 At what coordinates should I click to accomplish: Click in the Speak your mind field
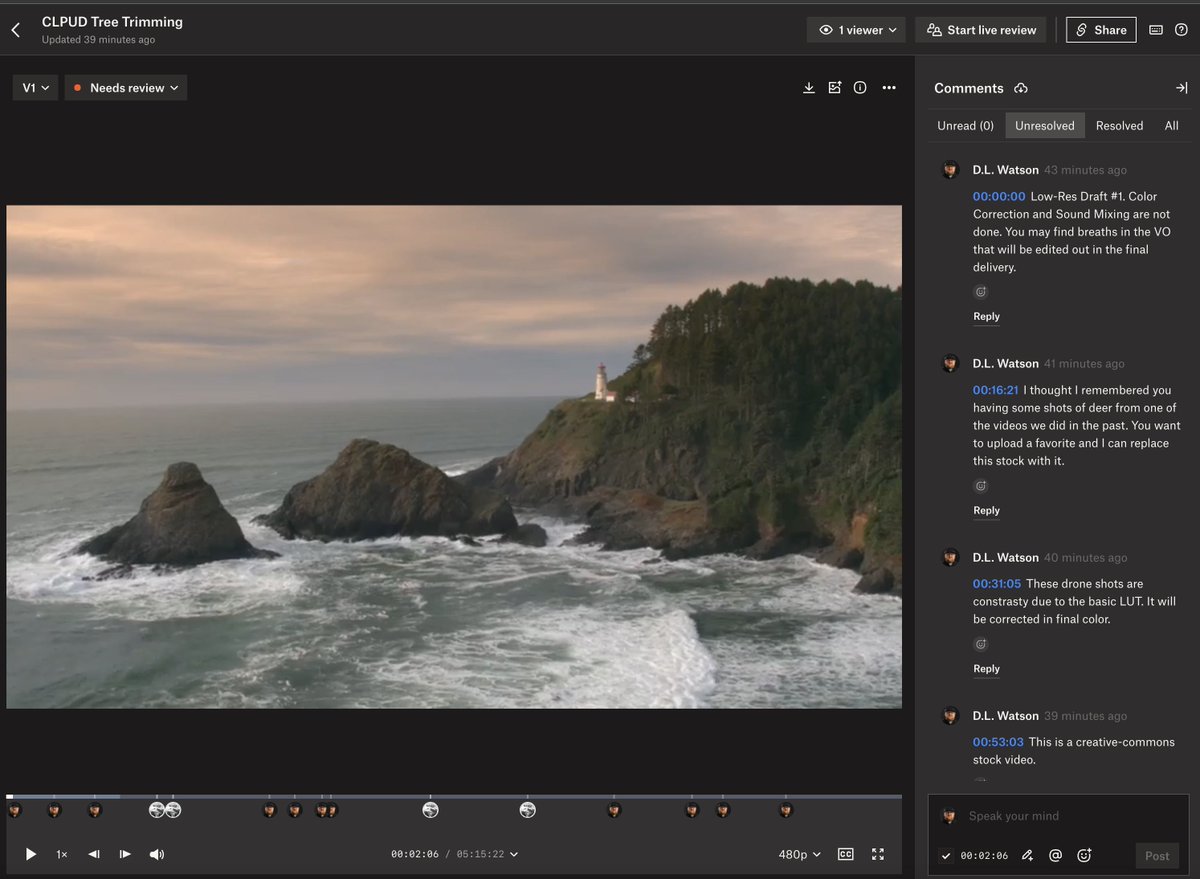1060,816
